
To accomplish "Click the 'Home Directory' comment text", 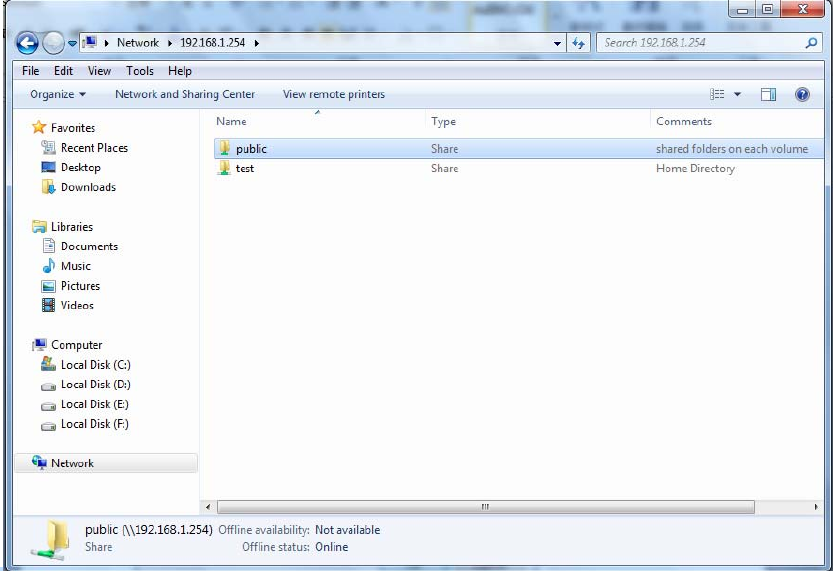I will pos(695,168).
